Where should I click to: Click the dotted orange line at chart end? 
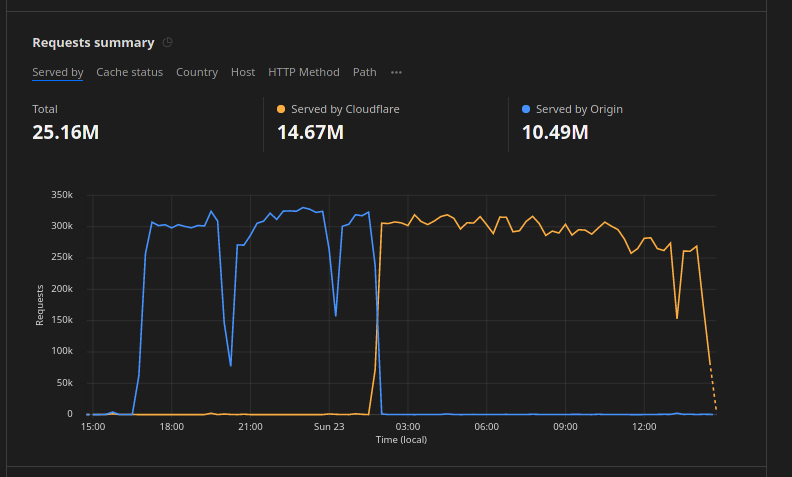[713, 387]
